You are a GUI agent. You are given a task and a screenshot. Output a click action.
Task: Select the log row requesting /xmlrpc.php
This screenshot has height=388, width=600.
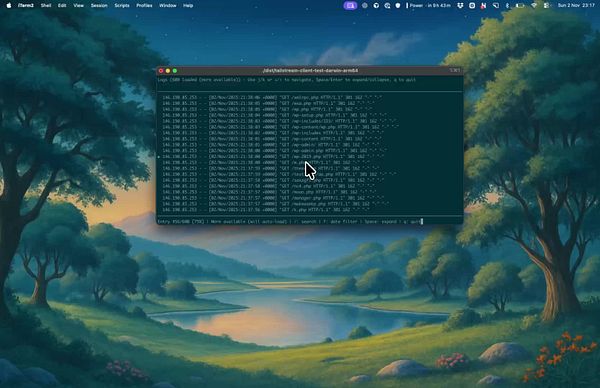[x=272, y=97]
